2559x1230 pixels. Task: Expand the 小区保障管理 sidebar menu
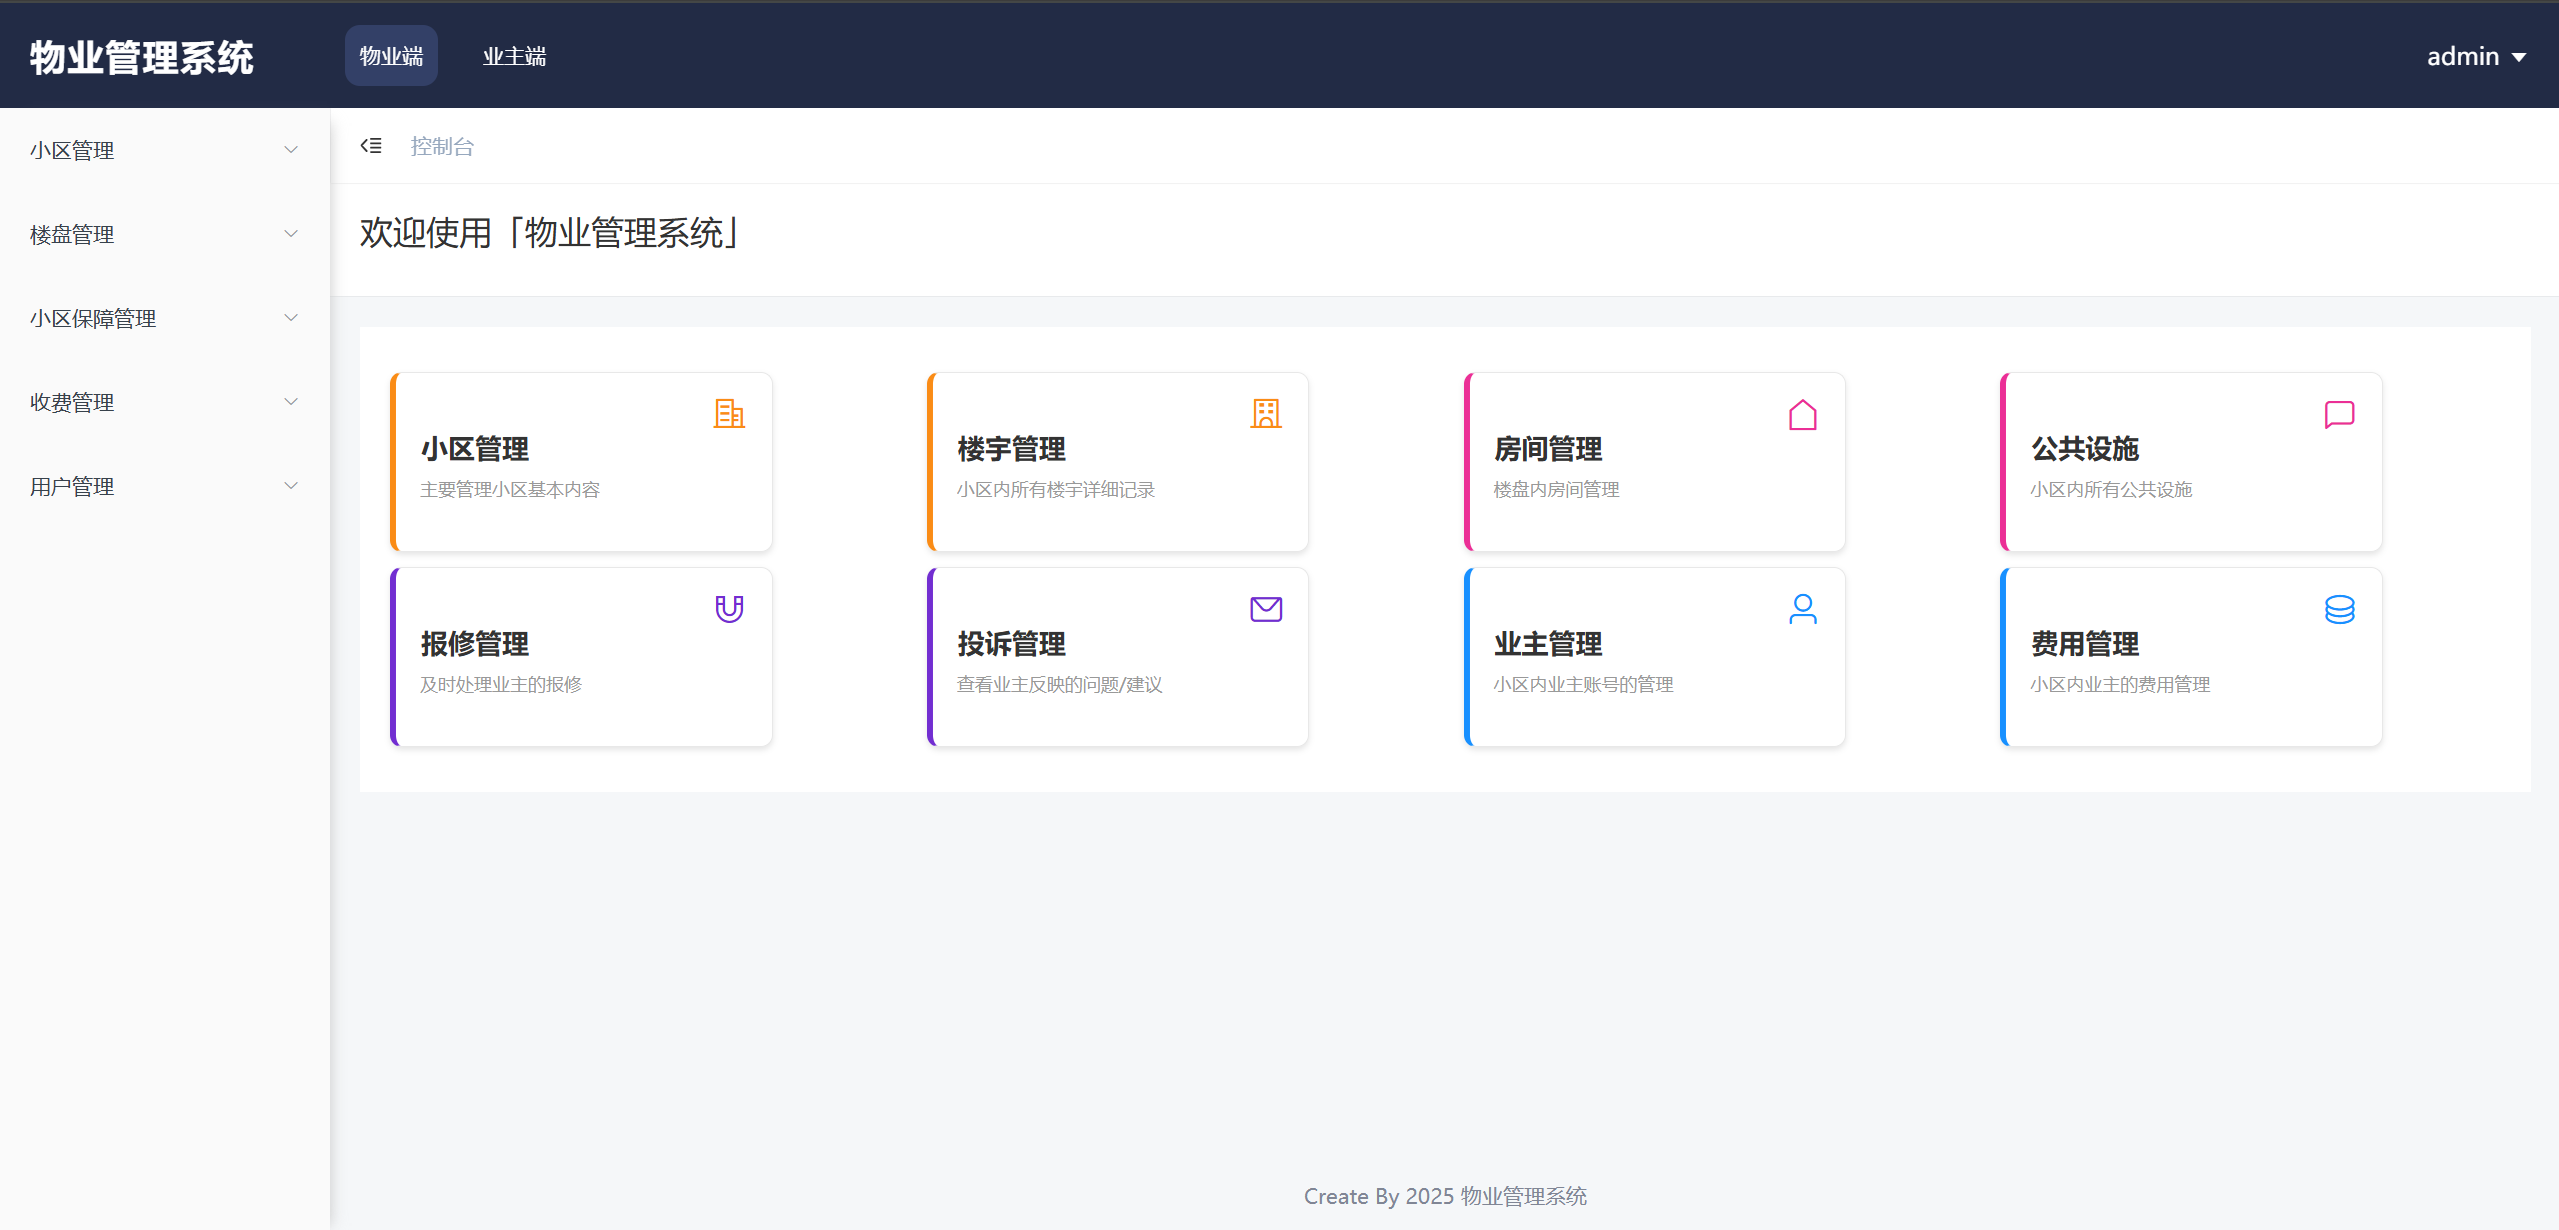[164, 318]
